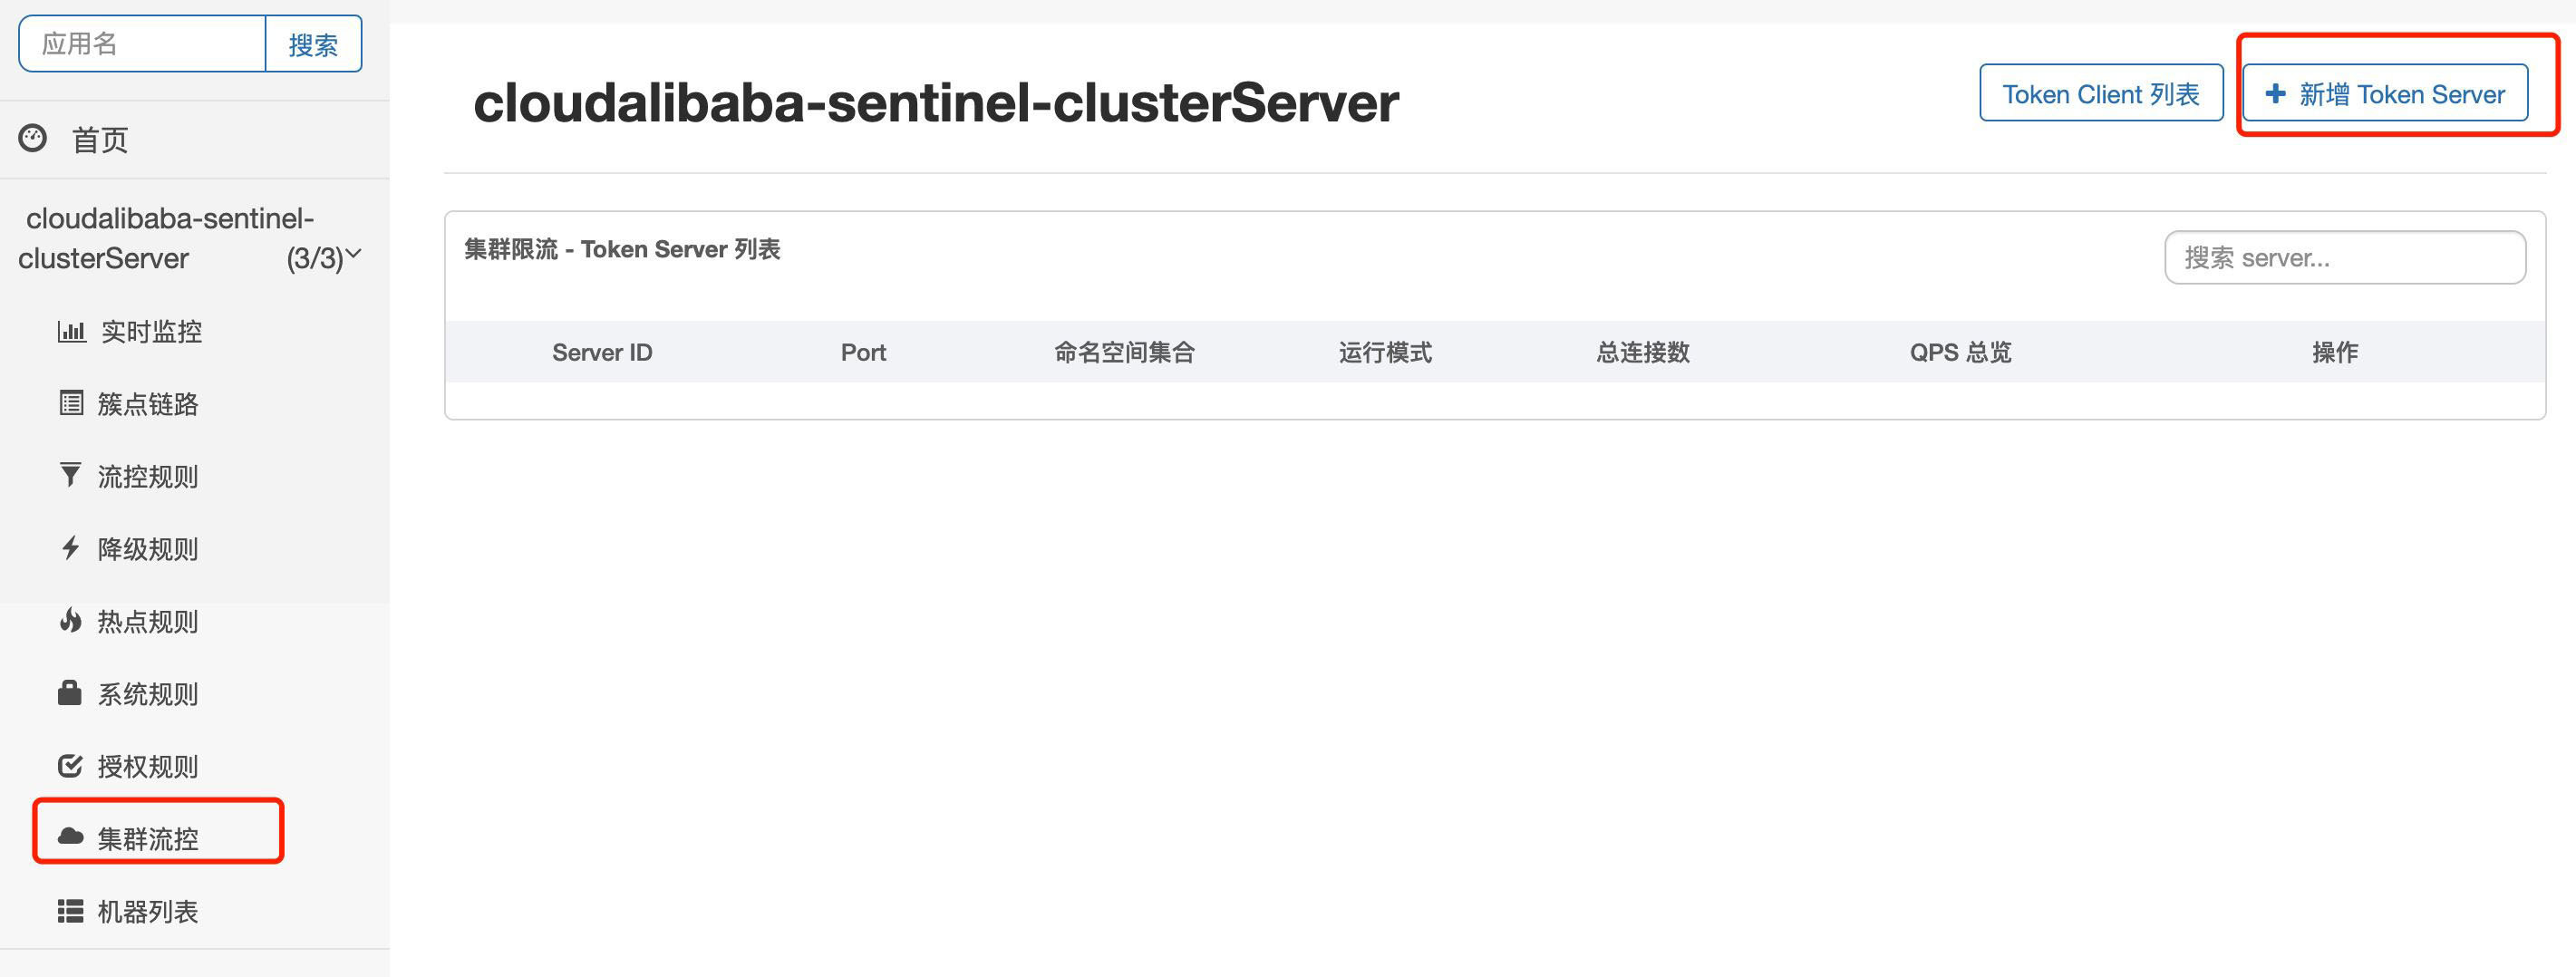Go to the 首页 menu entry
This screenshot has width=2576, height=977.
point(99,140)
